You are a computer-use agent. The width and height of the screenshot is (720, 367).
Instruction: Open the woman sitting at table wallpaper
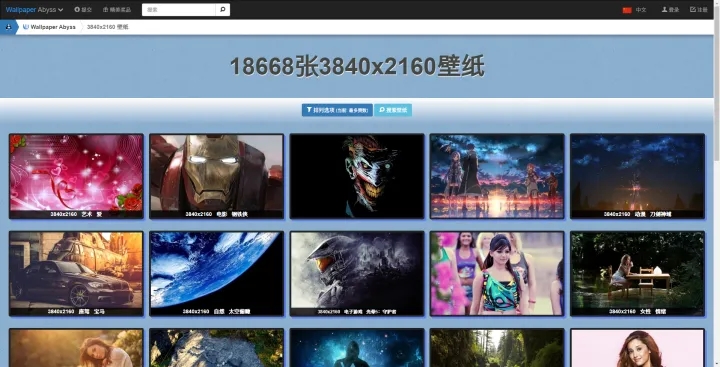637,274
